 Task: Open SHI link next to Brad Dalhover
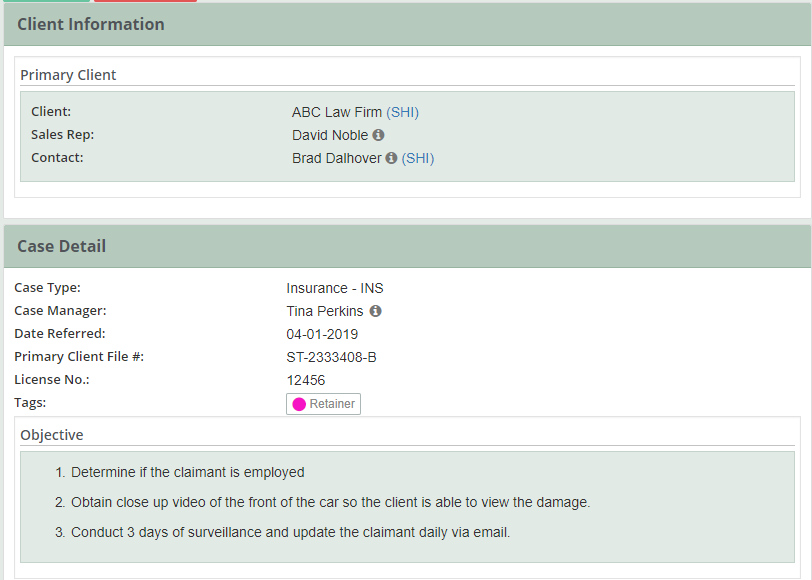[x=418, y=158]
